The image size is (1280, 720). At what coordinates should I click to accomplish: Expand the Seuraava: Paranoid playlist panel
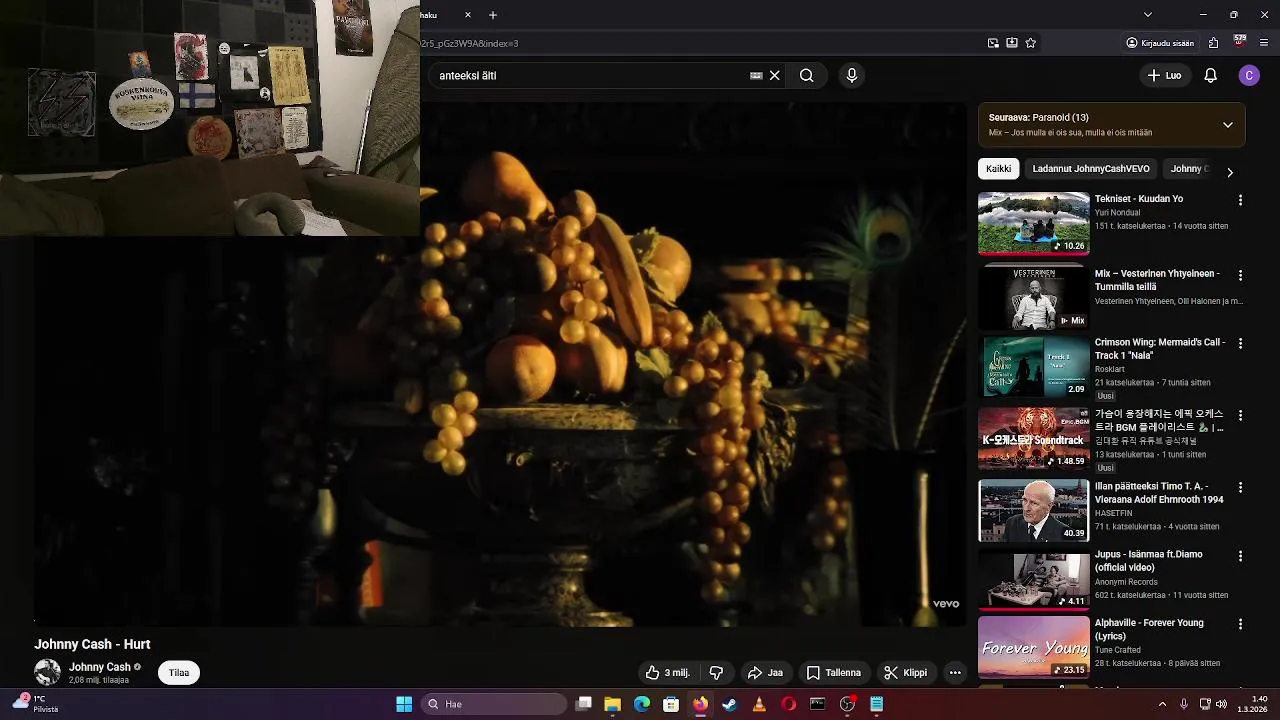[1228, 125]
